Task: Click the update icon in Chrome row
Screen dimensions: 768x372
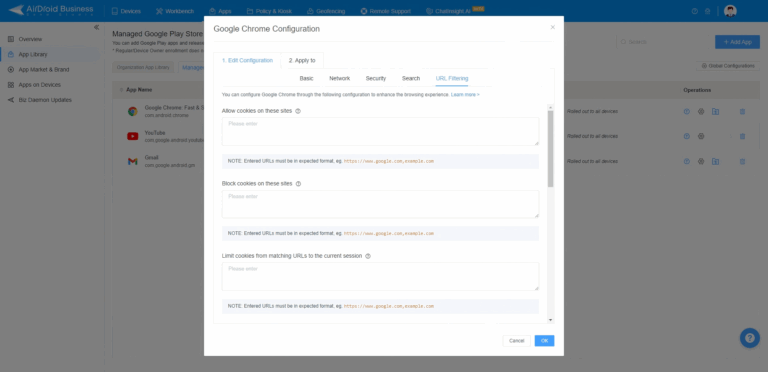Action: [687, 112]
